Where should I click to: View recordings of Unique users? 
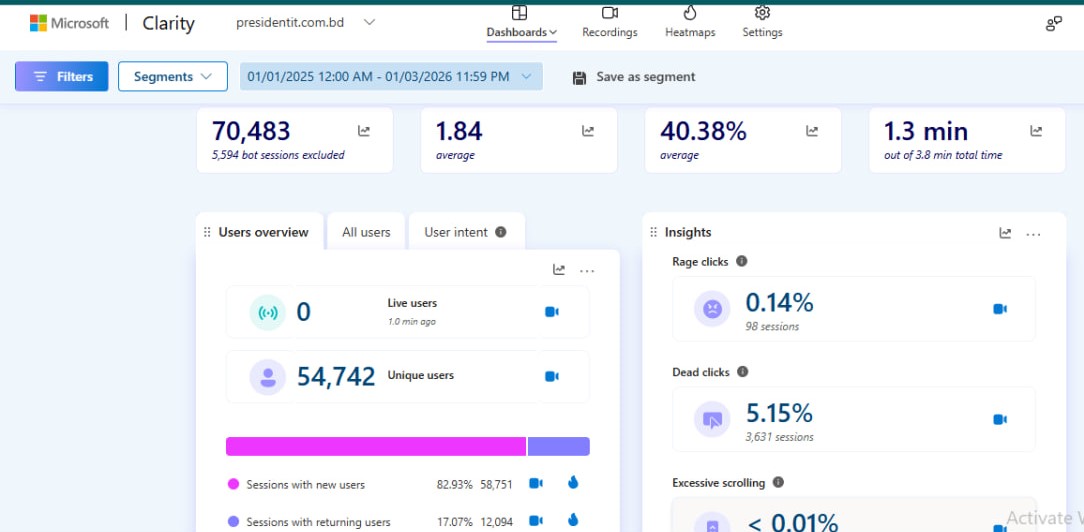551,376
